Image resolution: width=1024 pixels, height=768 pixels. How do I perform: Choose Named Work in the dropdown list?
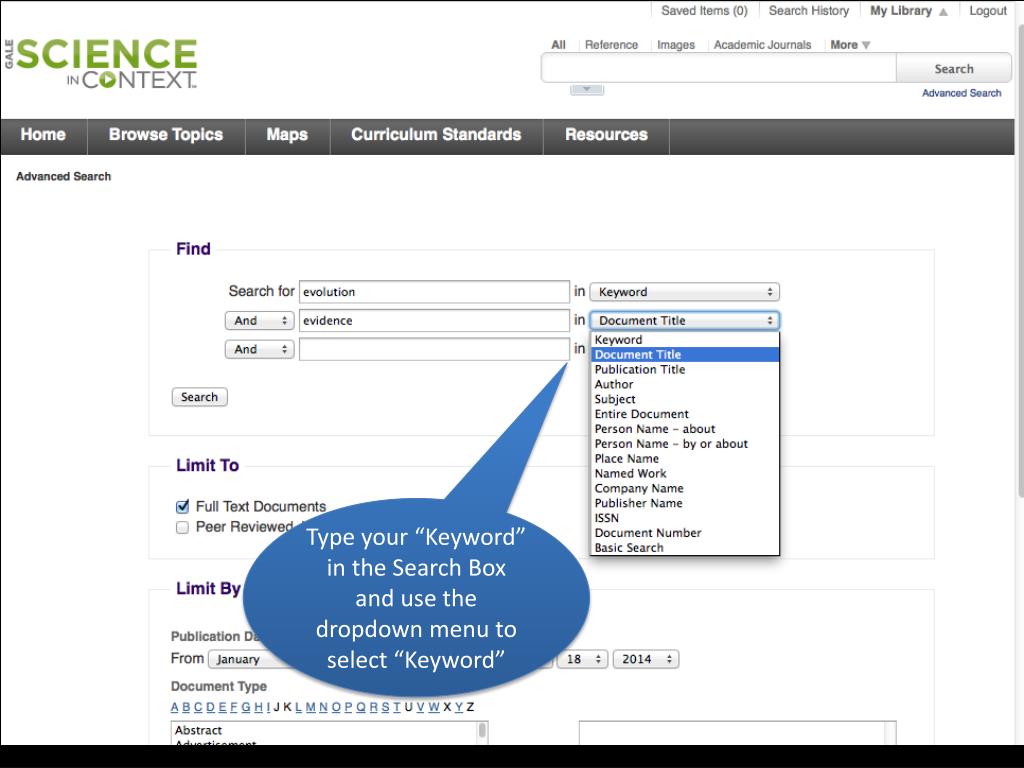click(684, 473)
